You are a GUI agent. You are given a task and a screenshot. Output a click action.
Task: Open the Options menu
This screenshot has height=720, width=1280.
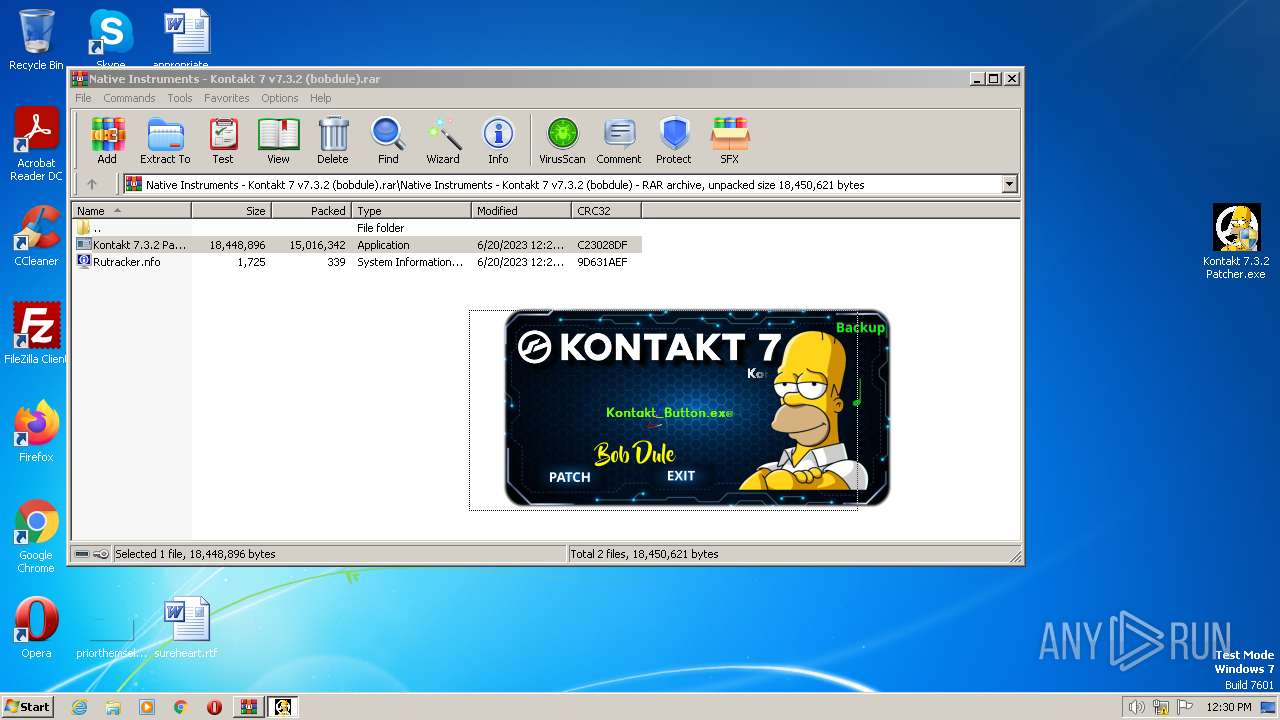pos(280,98)
